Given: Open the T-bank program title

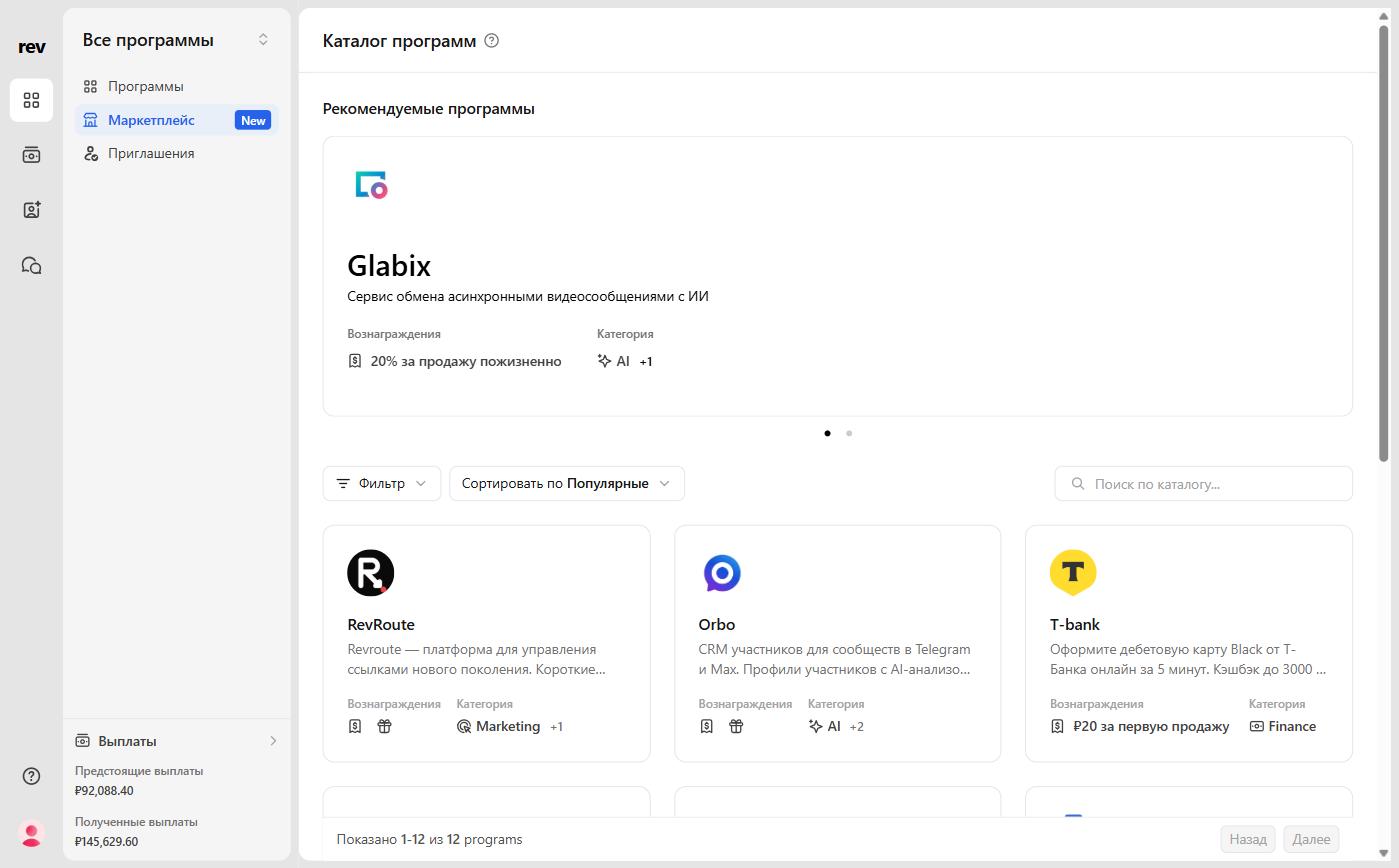Looking at the screenshot, I should [x=1075, y=625].
